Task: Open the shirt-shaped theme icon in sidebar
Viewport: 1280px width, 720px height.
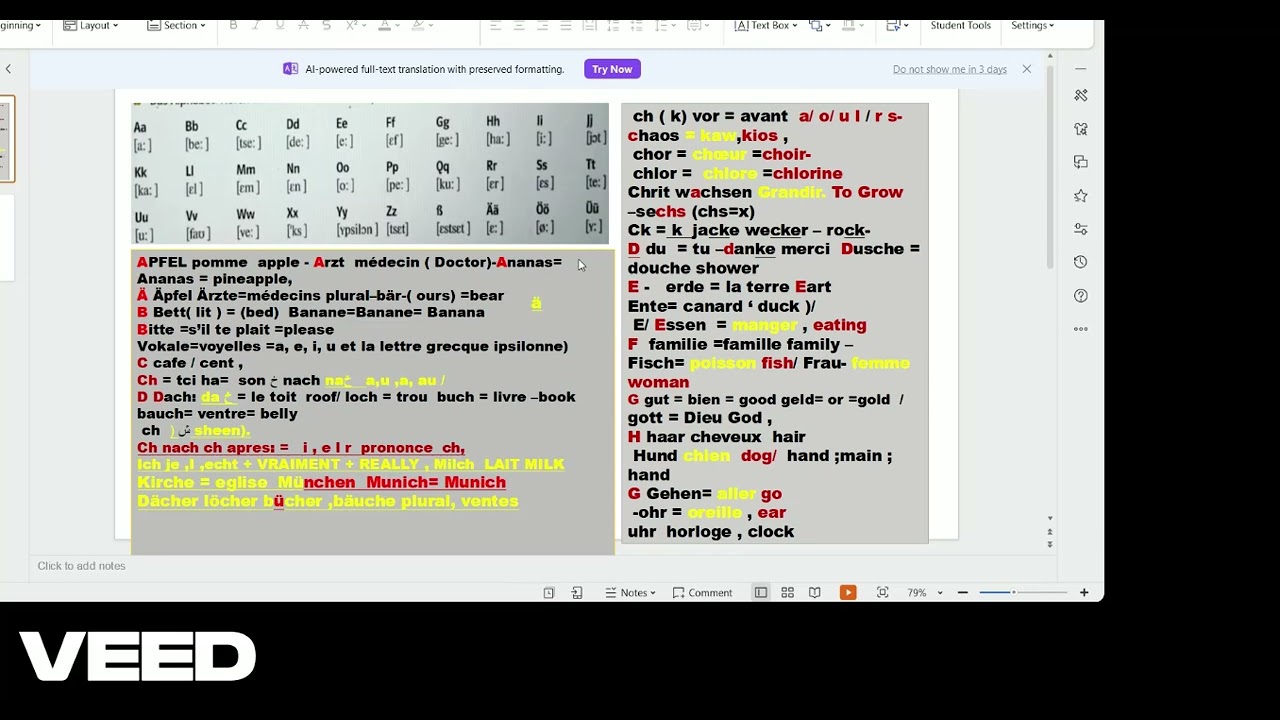Action: (1081, 129)
